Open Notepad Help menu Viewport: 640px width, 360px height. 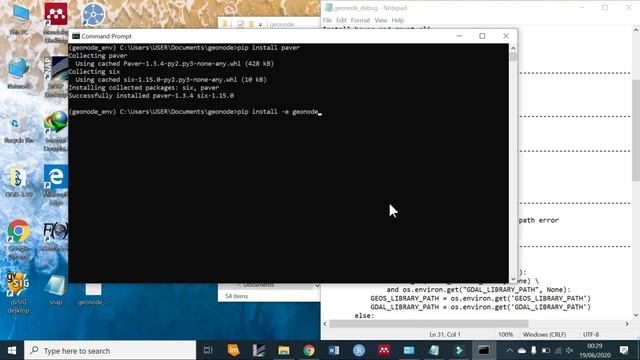click(398, 20)
